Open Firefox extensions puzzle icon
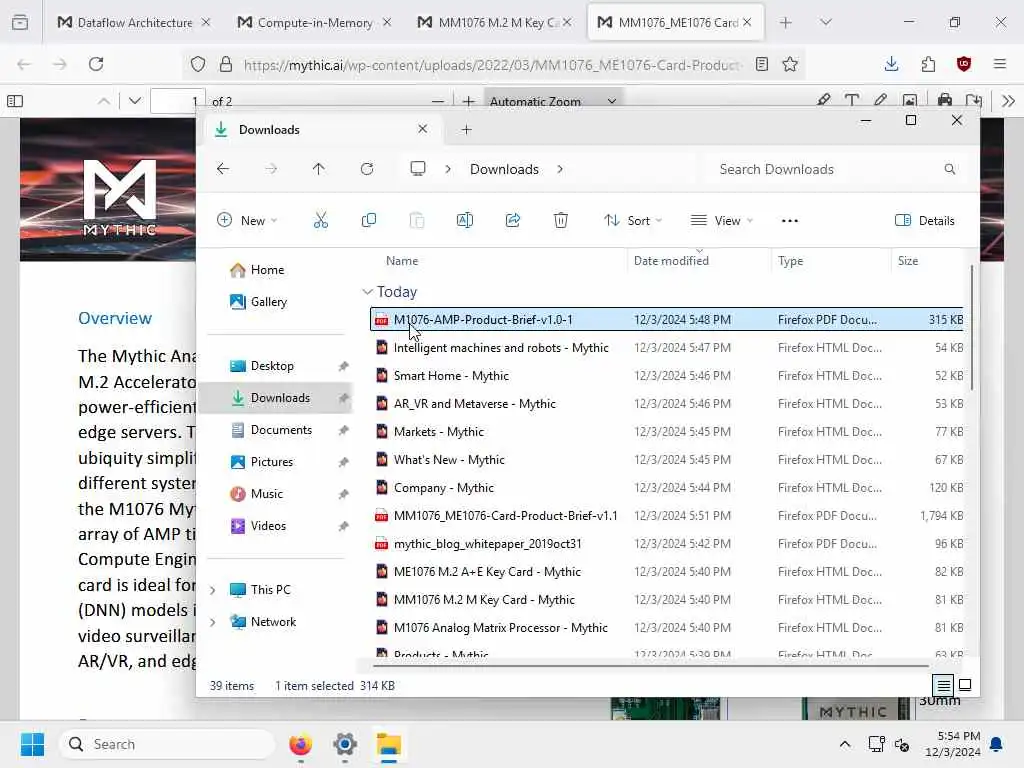 (928, 64)
